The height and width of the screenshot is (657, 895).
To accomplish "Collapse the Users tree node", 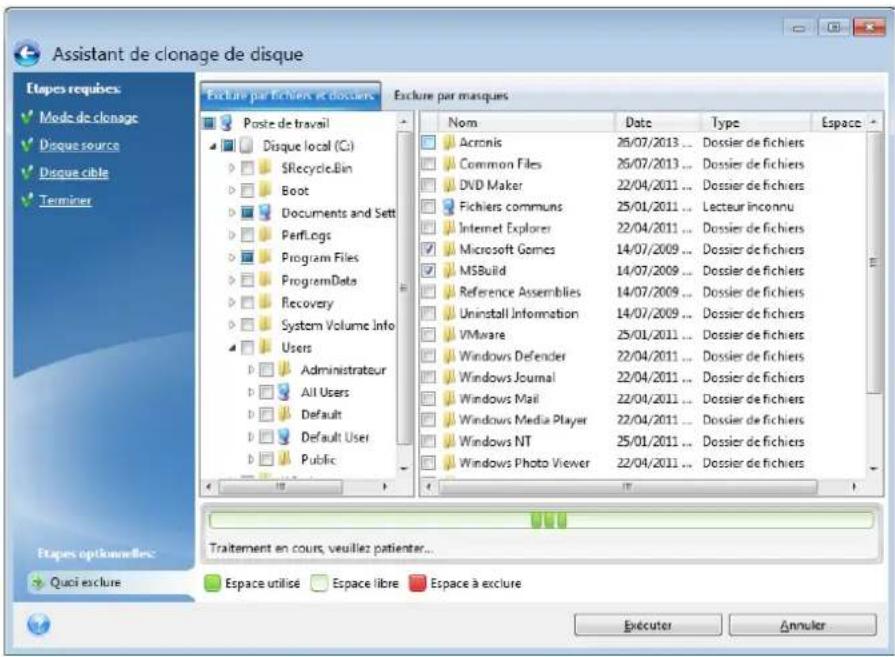I will 232,347.
